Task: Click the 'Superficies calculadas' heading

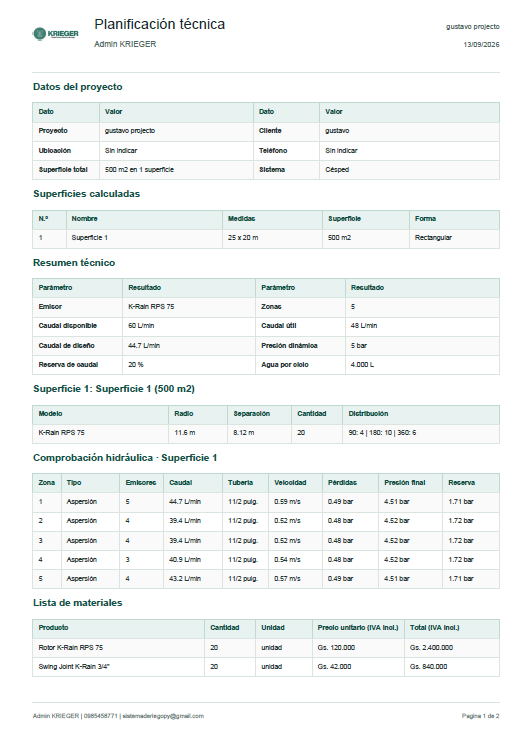Action: click(x=86, y=194)
